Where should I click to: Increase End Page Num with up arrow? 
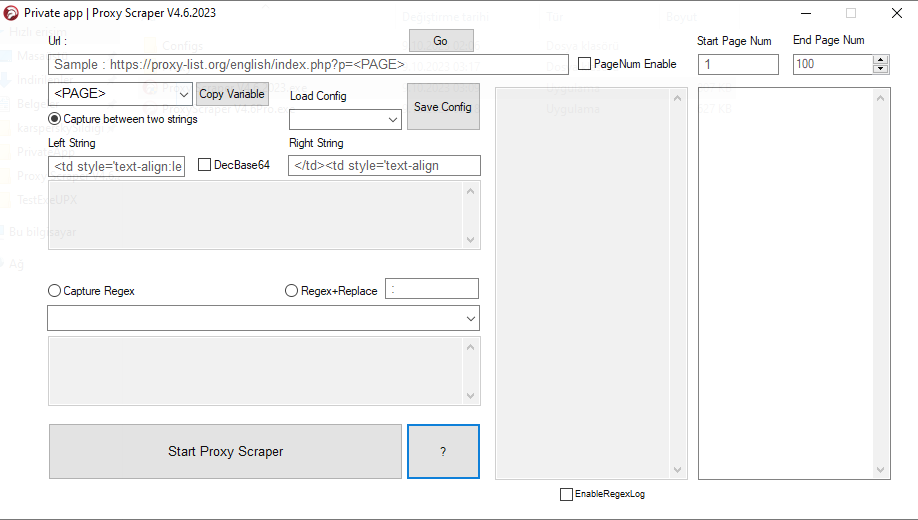pyautogui.click(x=881, y=60)
